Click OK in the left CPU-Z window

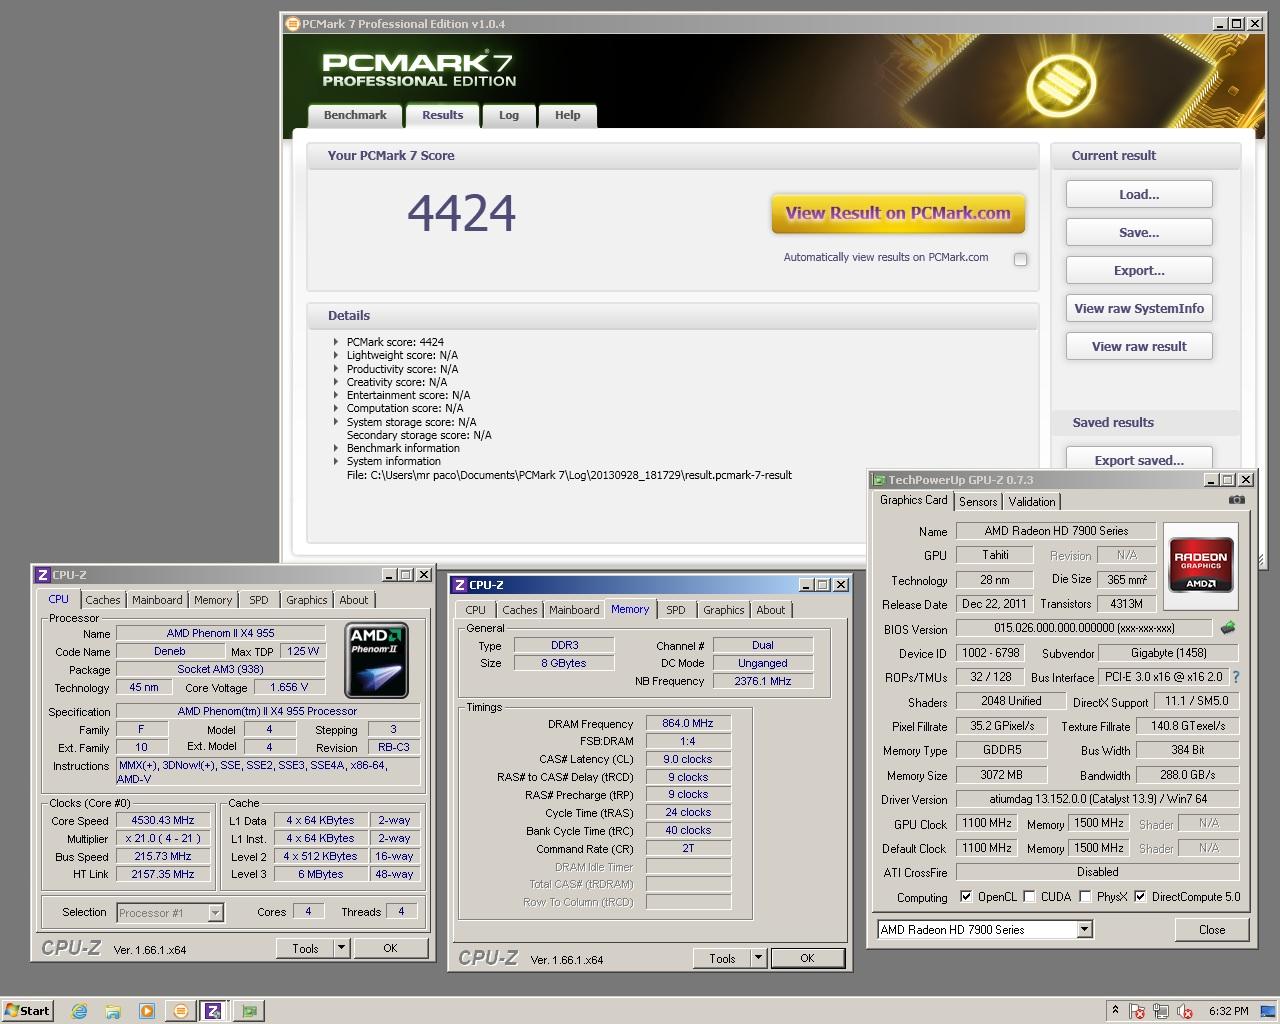click(390, 948)
